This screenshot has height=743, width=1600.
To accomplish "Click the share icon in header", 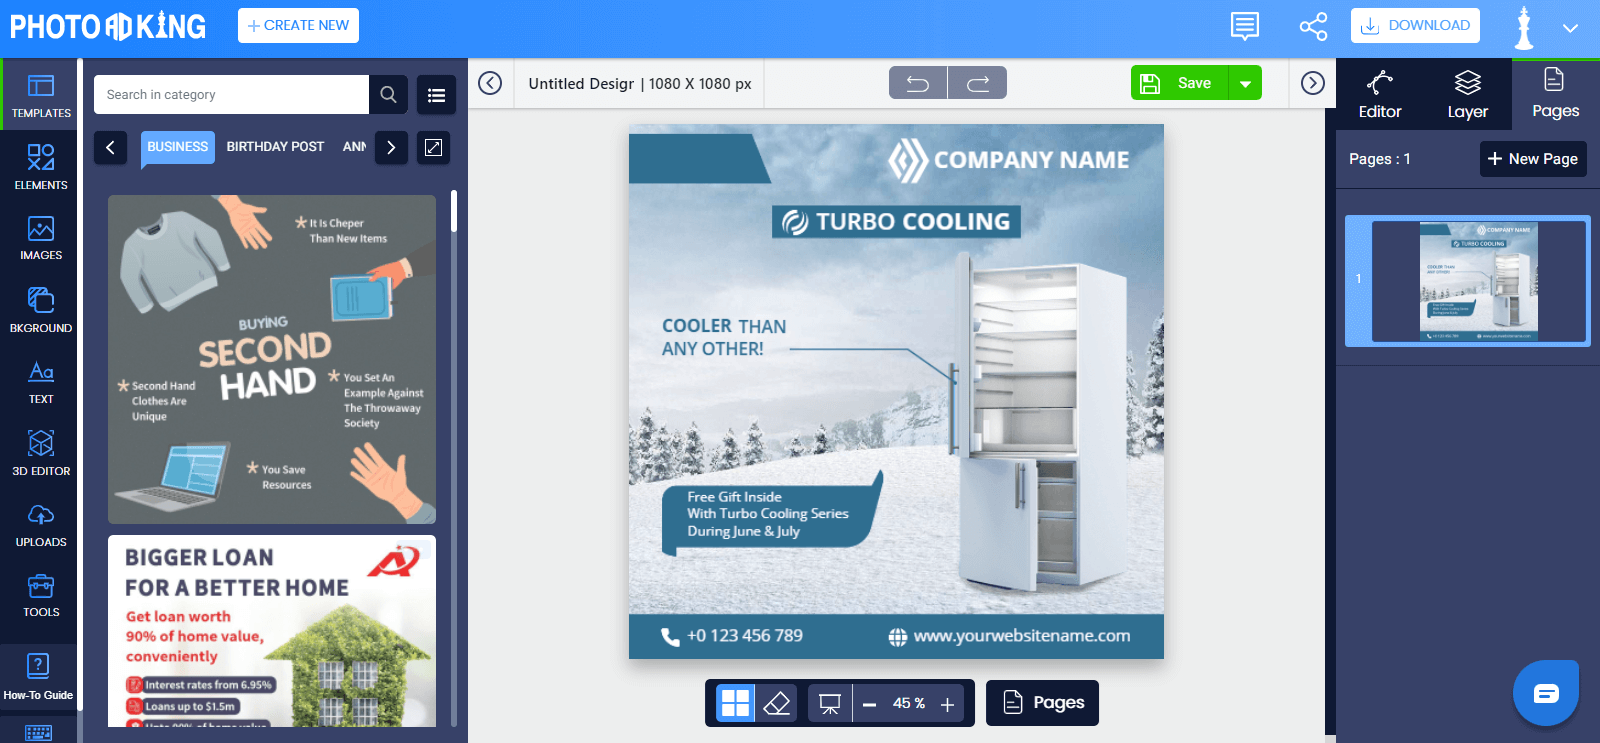I will coord(1313,26).
